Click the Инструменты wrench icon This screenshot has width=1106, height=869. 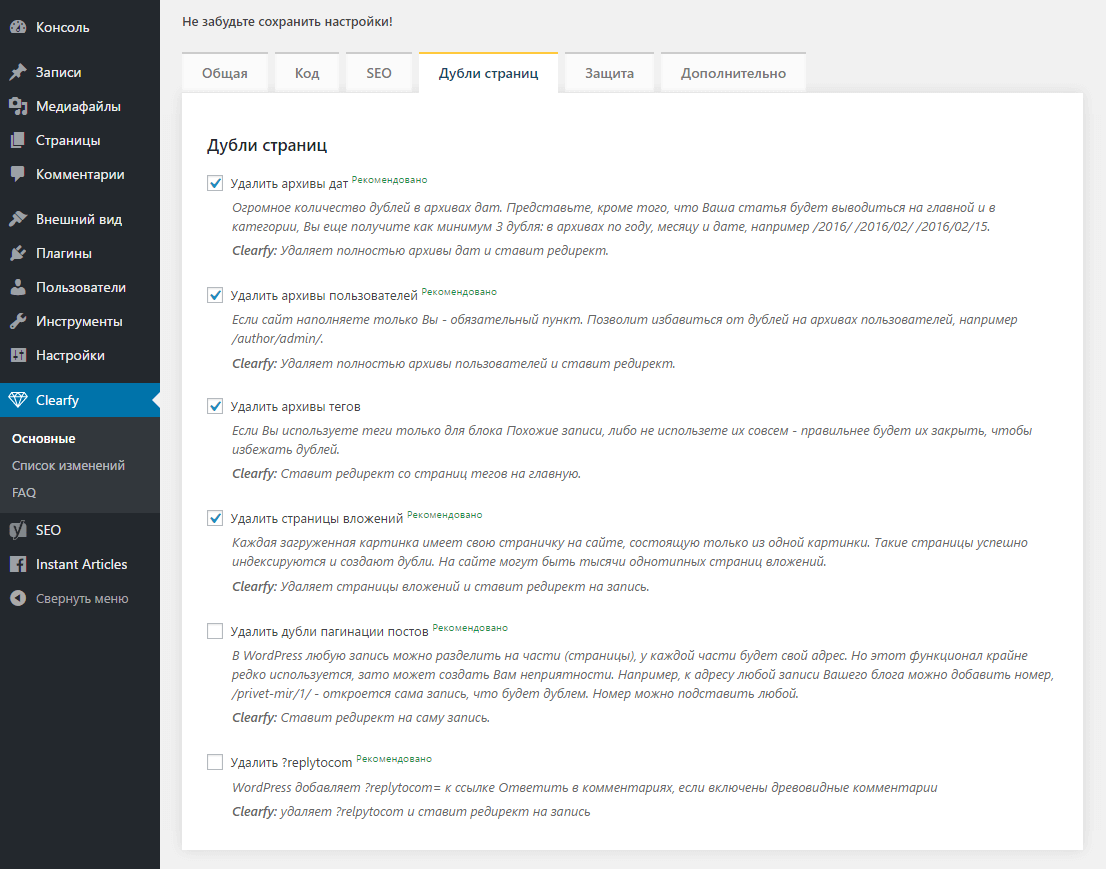[x=18, y=321]
